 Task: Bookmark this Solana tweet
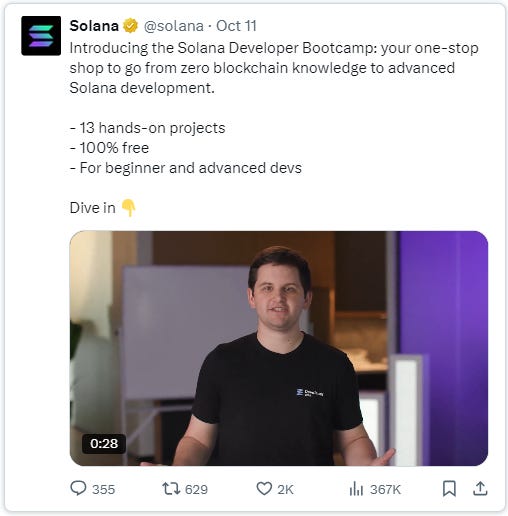click(x=449, y=489)
